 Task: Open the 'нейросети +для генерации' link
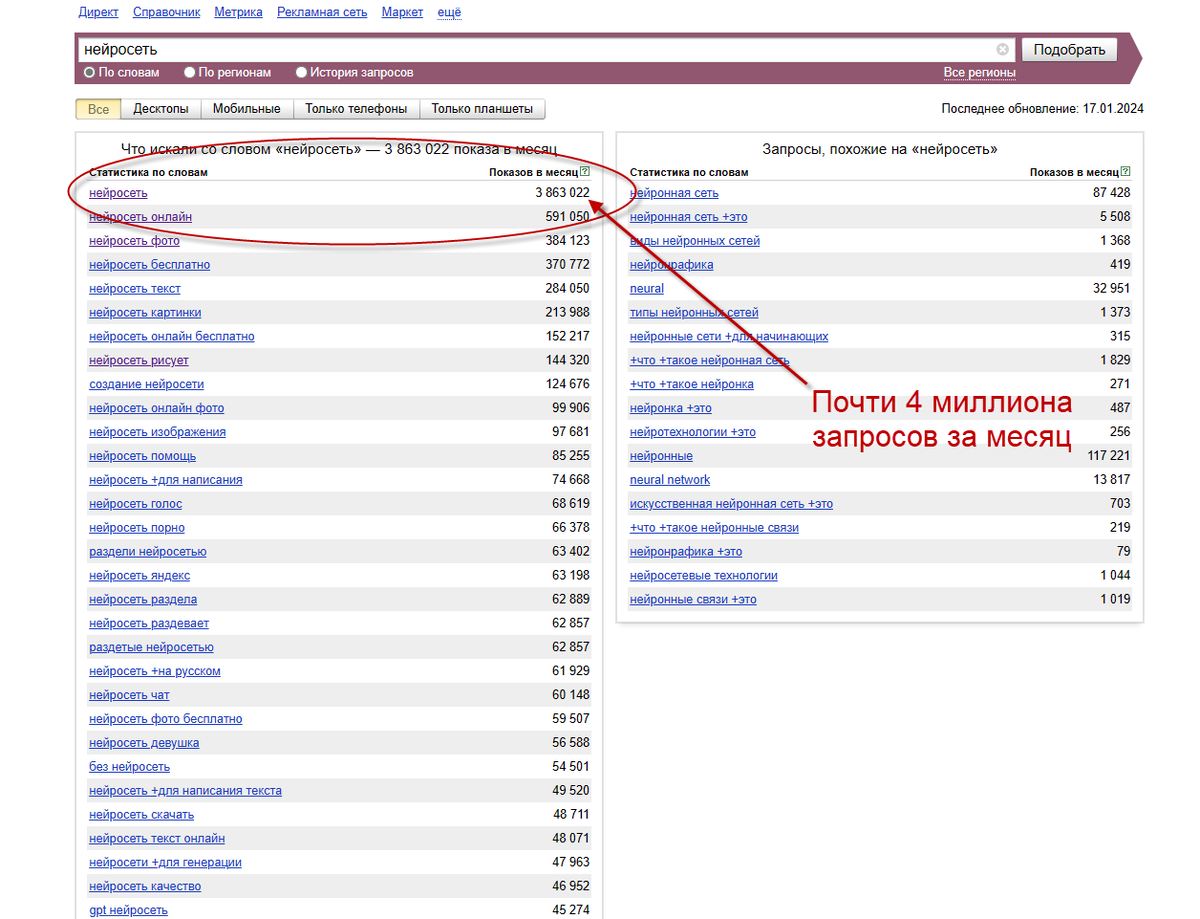165,862
